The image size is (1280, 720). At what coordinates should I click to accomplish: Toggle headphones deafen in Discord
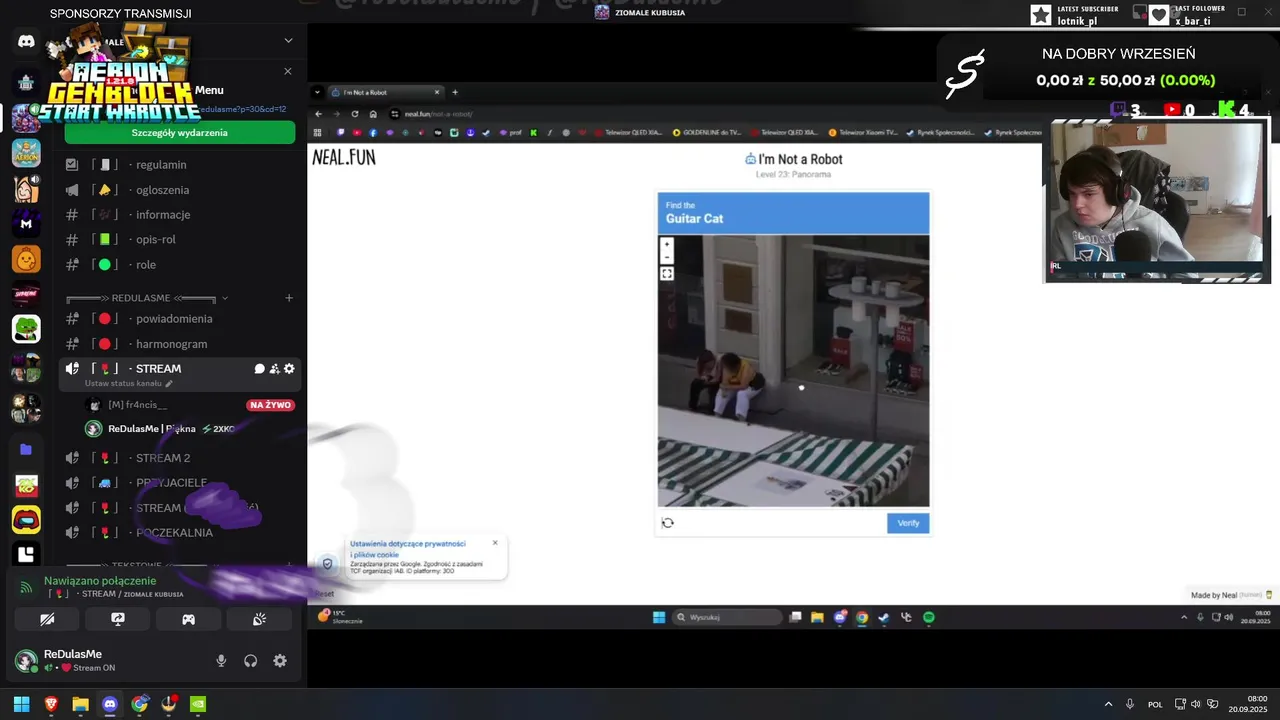coord(251,661)
